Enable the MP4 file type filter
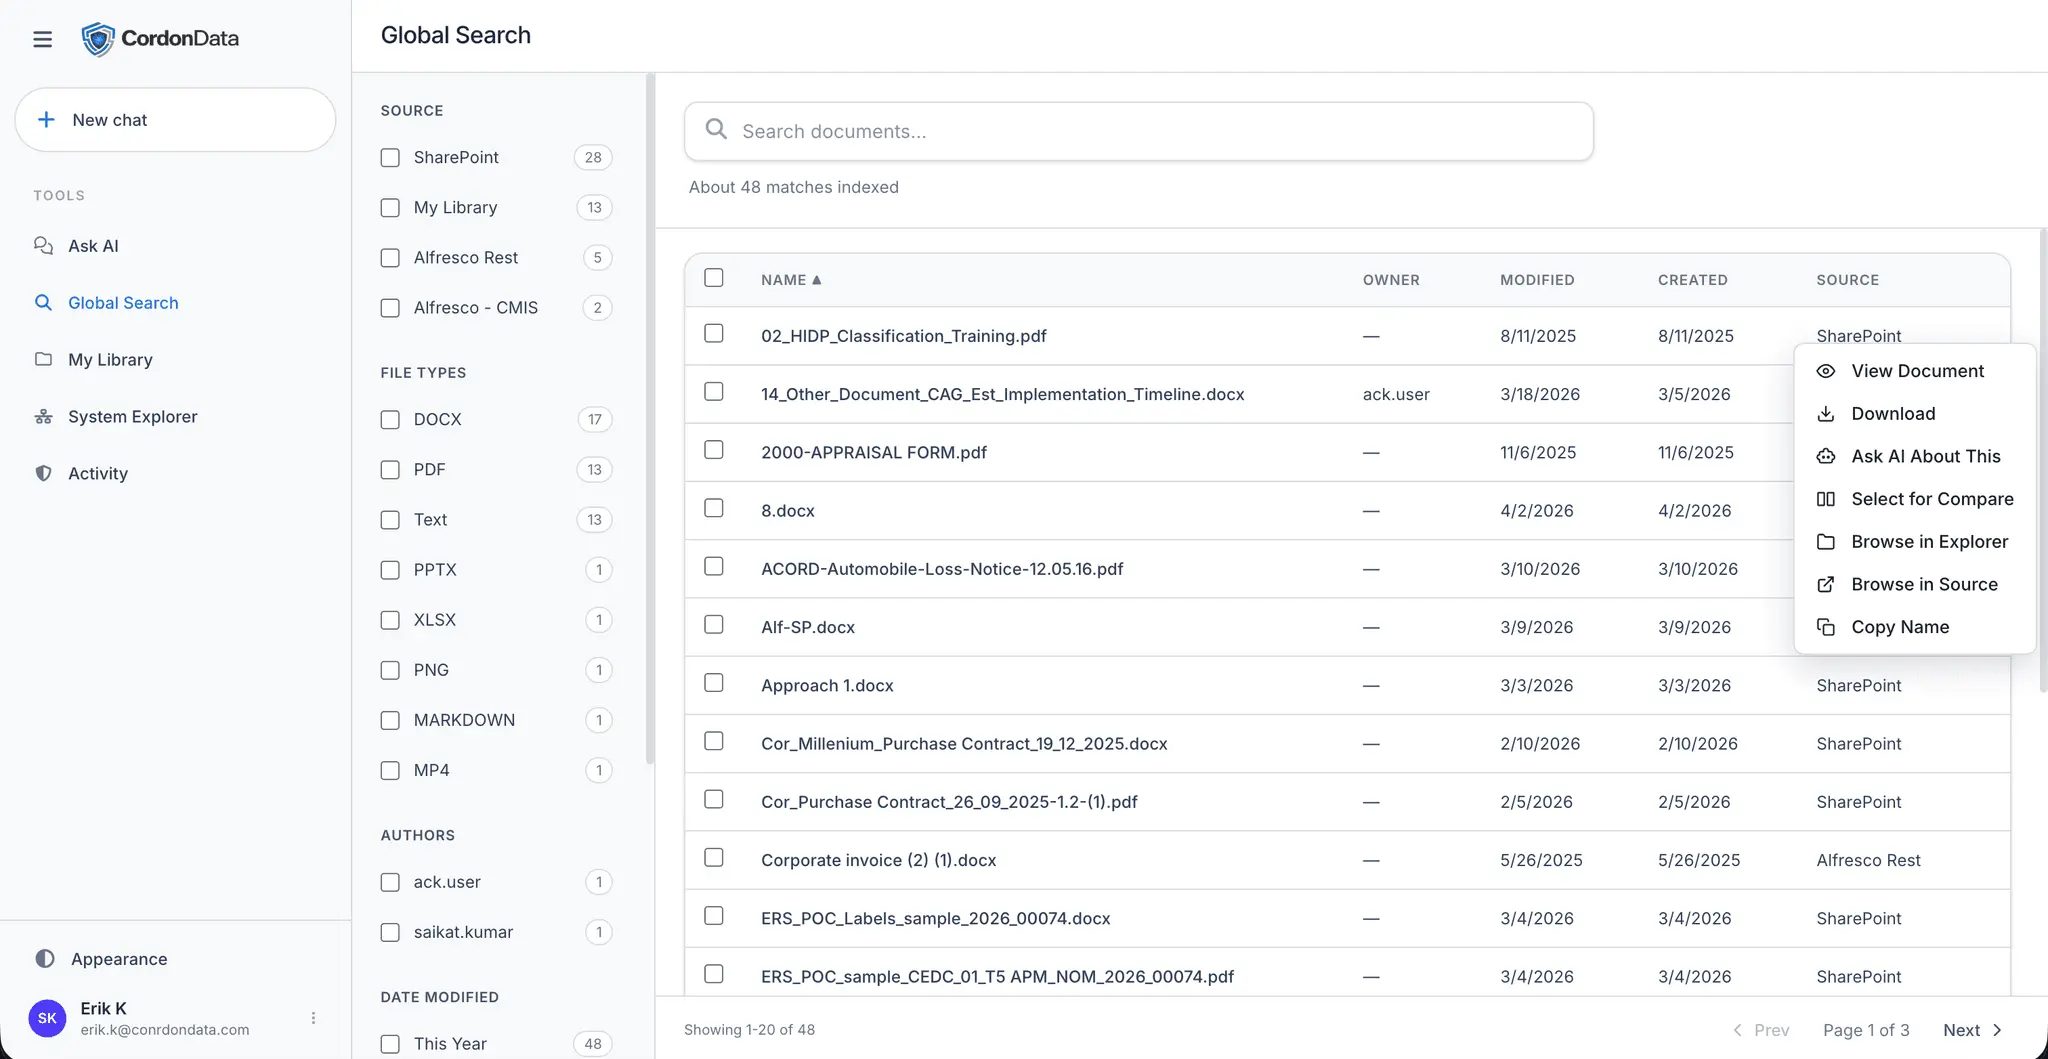The width and height of the screenshot is (2048, 1059). [x=390, y=770]
